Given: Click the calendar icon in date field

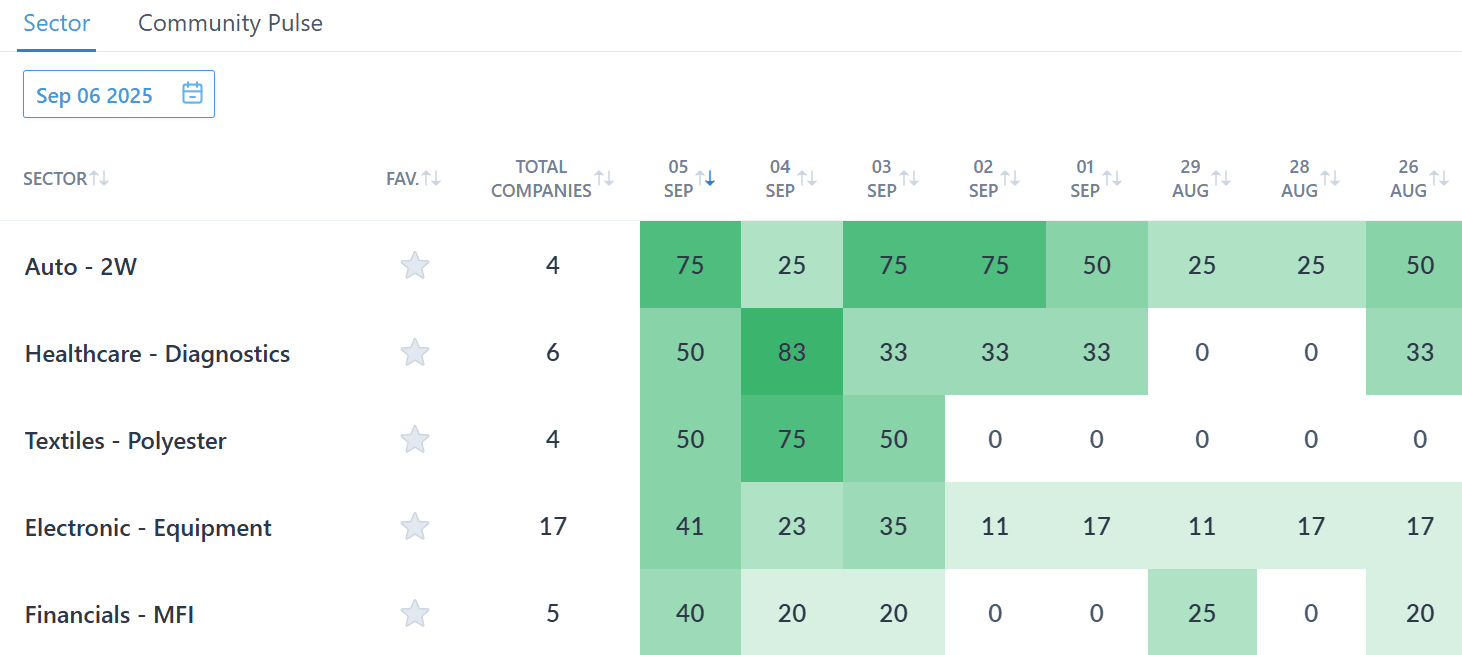Looking at the screenshot, I should (193, 94).
